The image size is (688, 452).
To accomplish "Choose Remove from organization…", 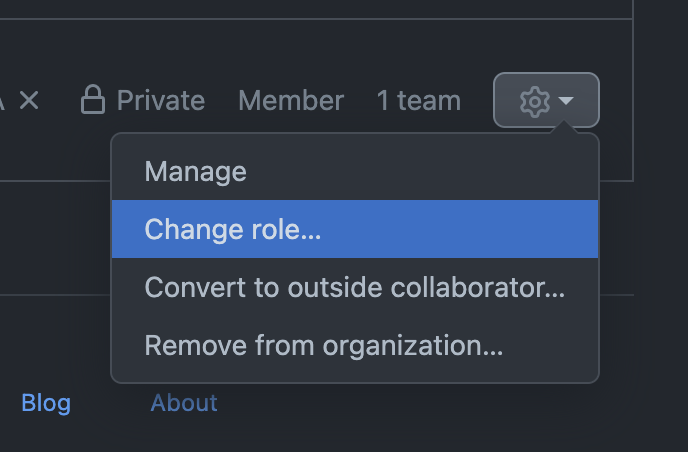I will pos(355,345).
